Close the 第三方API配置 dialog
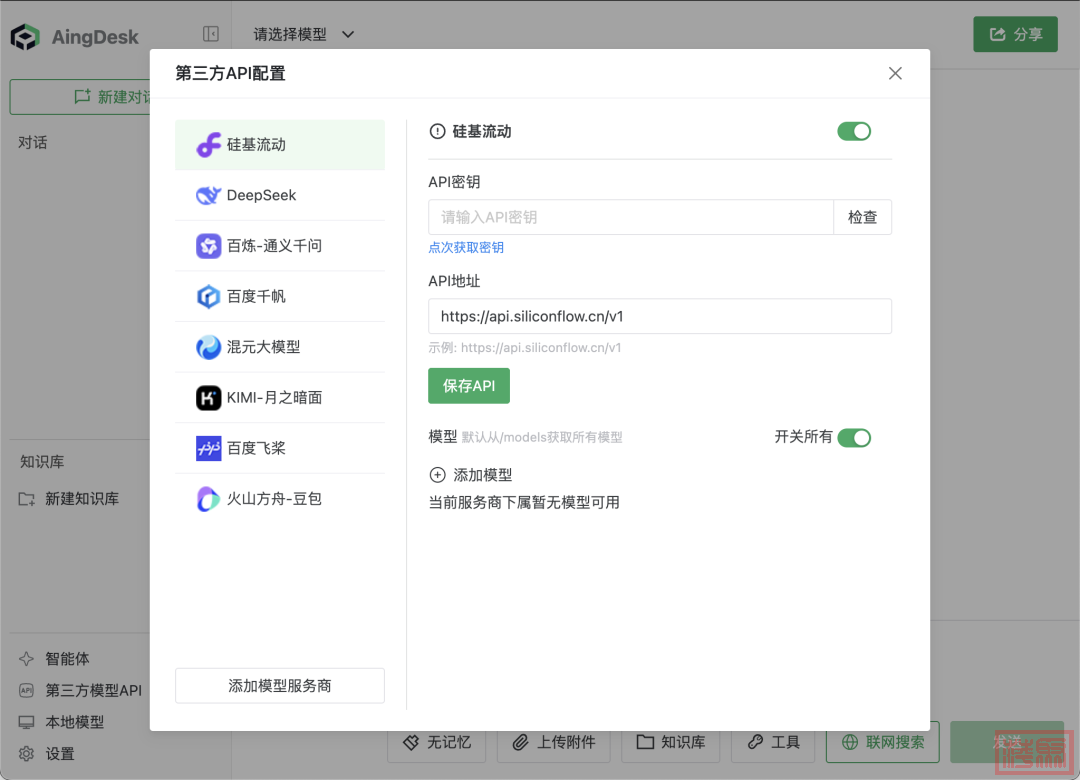The width and height of the screenshot is (1080, 780). [895, 73]
